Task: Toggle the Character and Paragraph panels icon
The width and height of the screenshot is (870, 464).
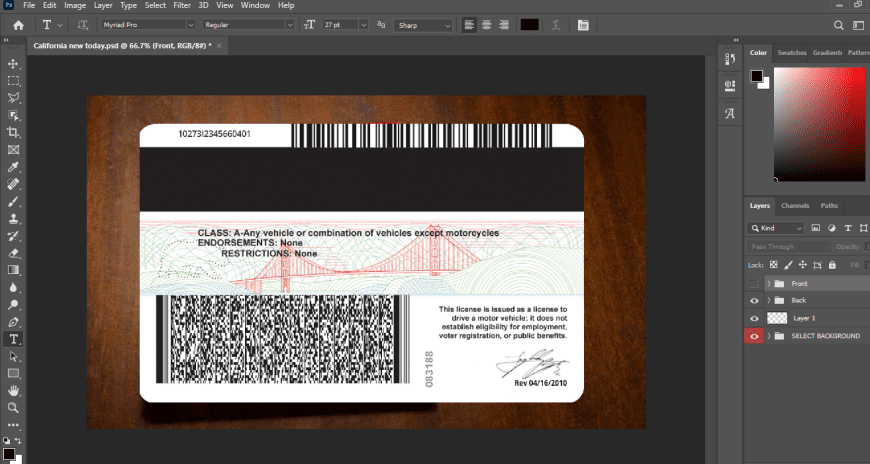Action: (x=583, y=25)
